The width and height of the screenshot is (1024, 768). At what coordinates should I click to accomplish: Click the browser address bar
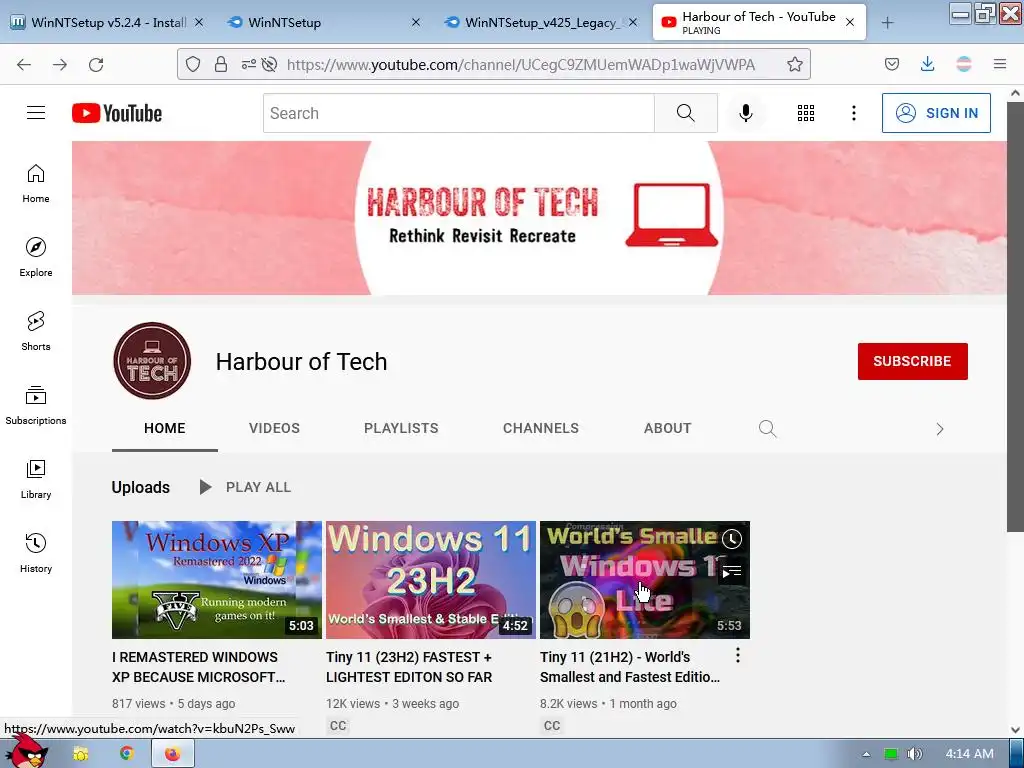point(520,64)
